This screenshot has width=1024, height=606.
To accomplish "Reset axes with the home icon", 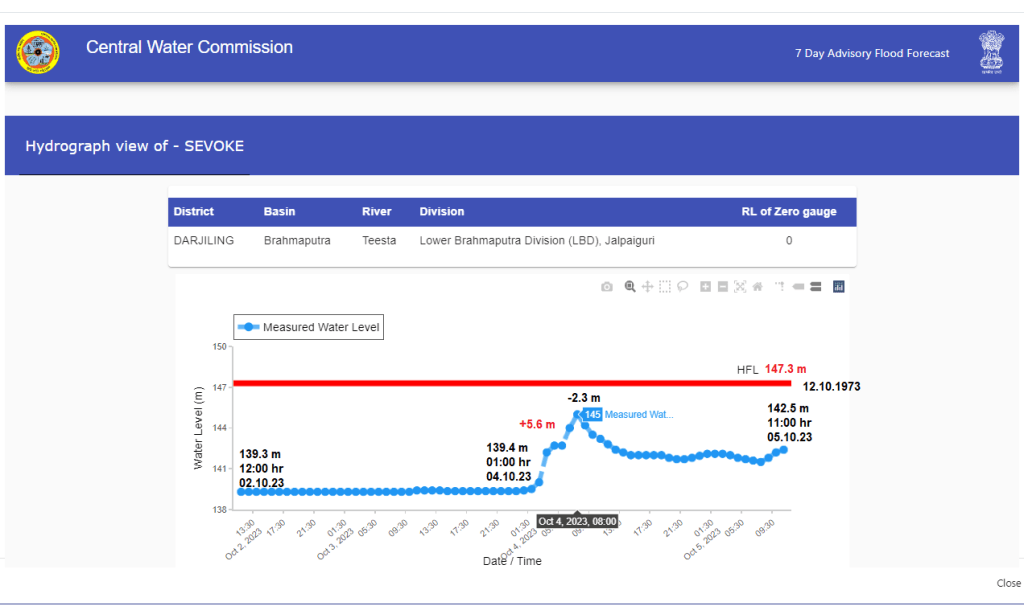I will point(757,287).
